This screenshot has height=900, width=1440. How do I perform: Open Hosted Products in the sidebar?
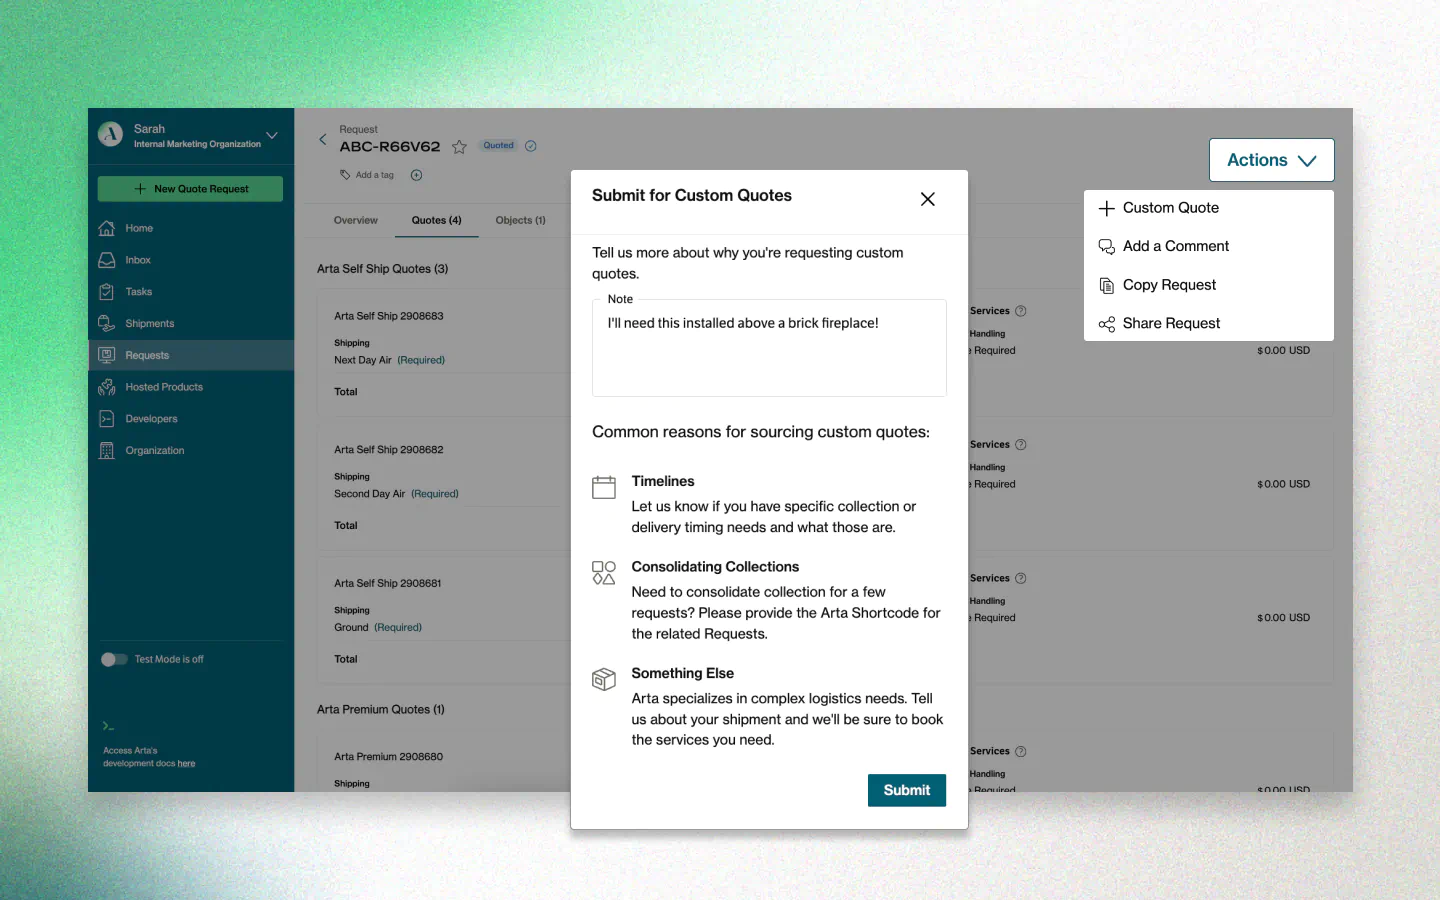click(x=163, y=387)
